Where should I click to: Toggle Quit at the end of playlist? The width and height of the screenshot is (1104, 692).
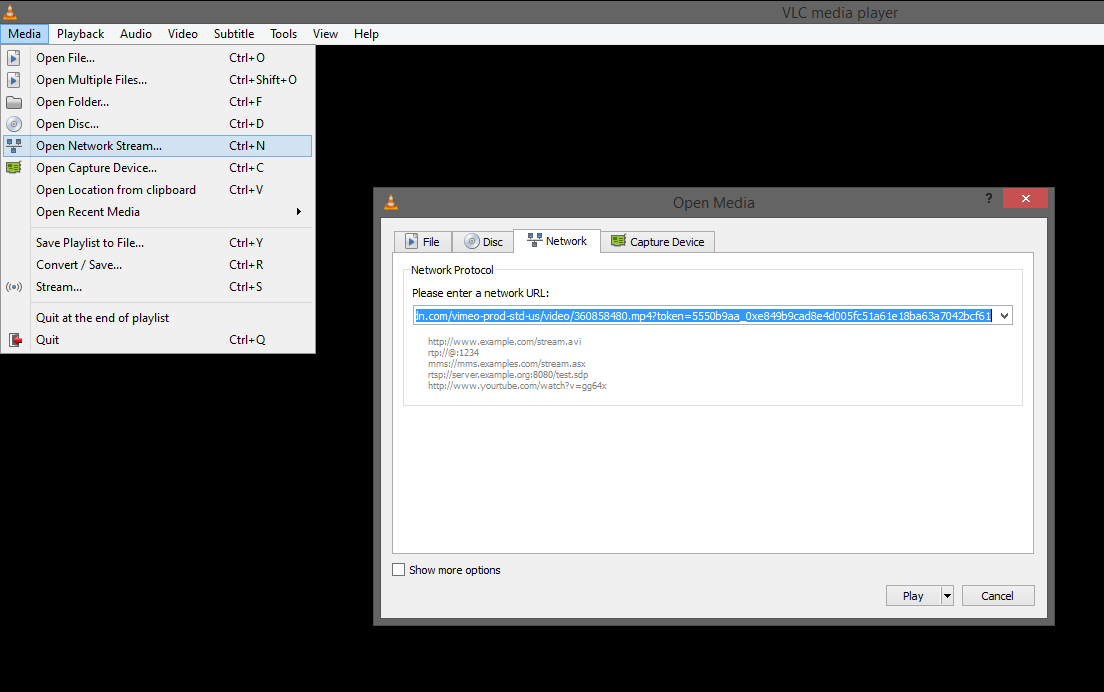tap(158, 317)
